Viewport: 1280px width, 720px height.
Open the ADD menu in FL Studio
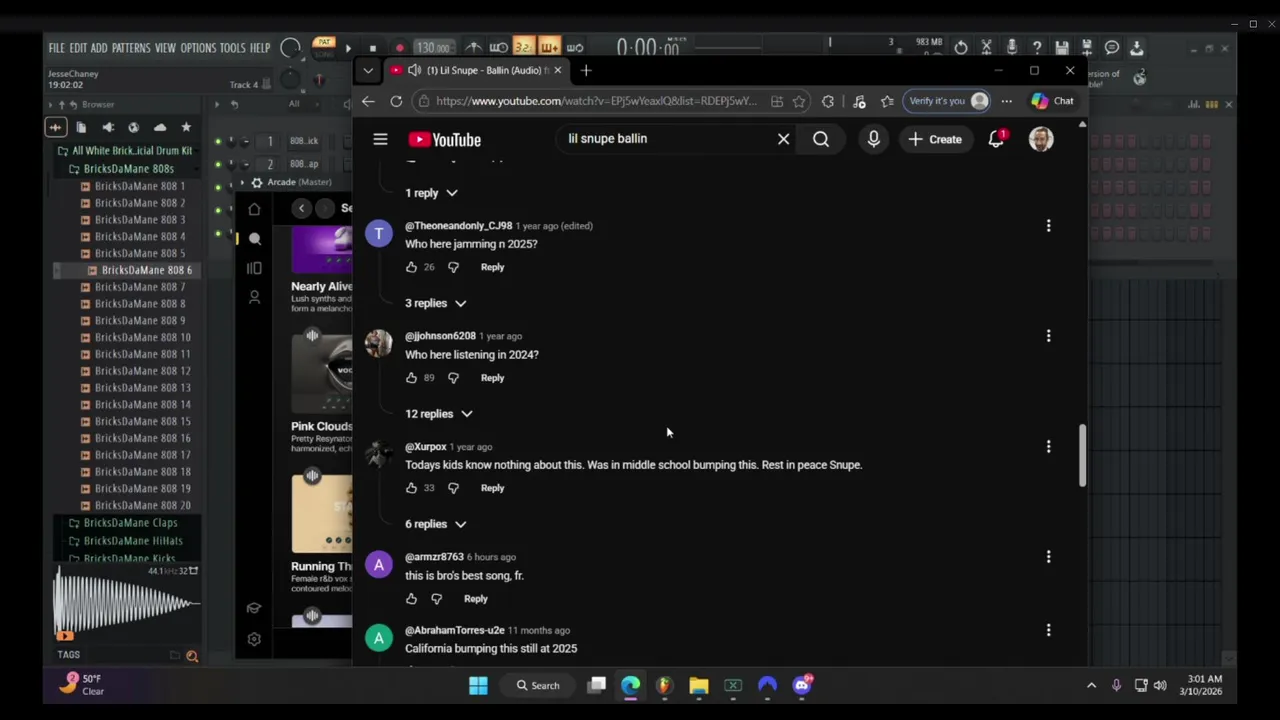click(x=99, y=48)
